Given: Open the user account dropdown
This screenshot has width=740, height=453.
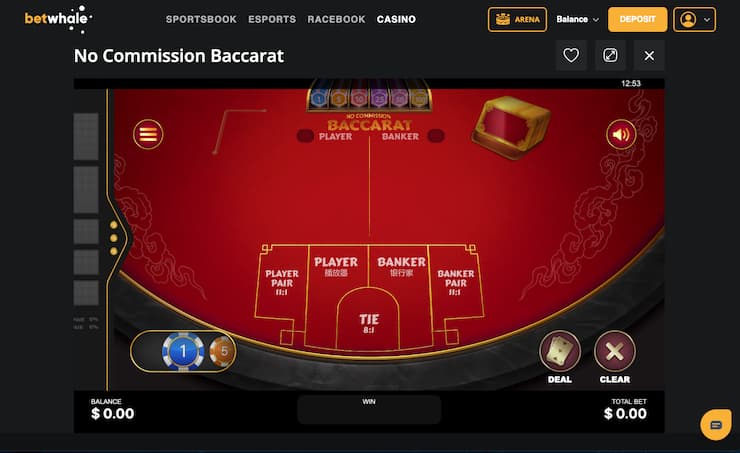Looking at the screenshot, I should [694, 19].
